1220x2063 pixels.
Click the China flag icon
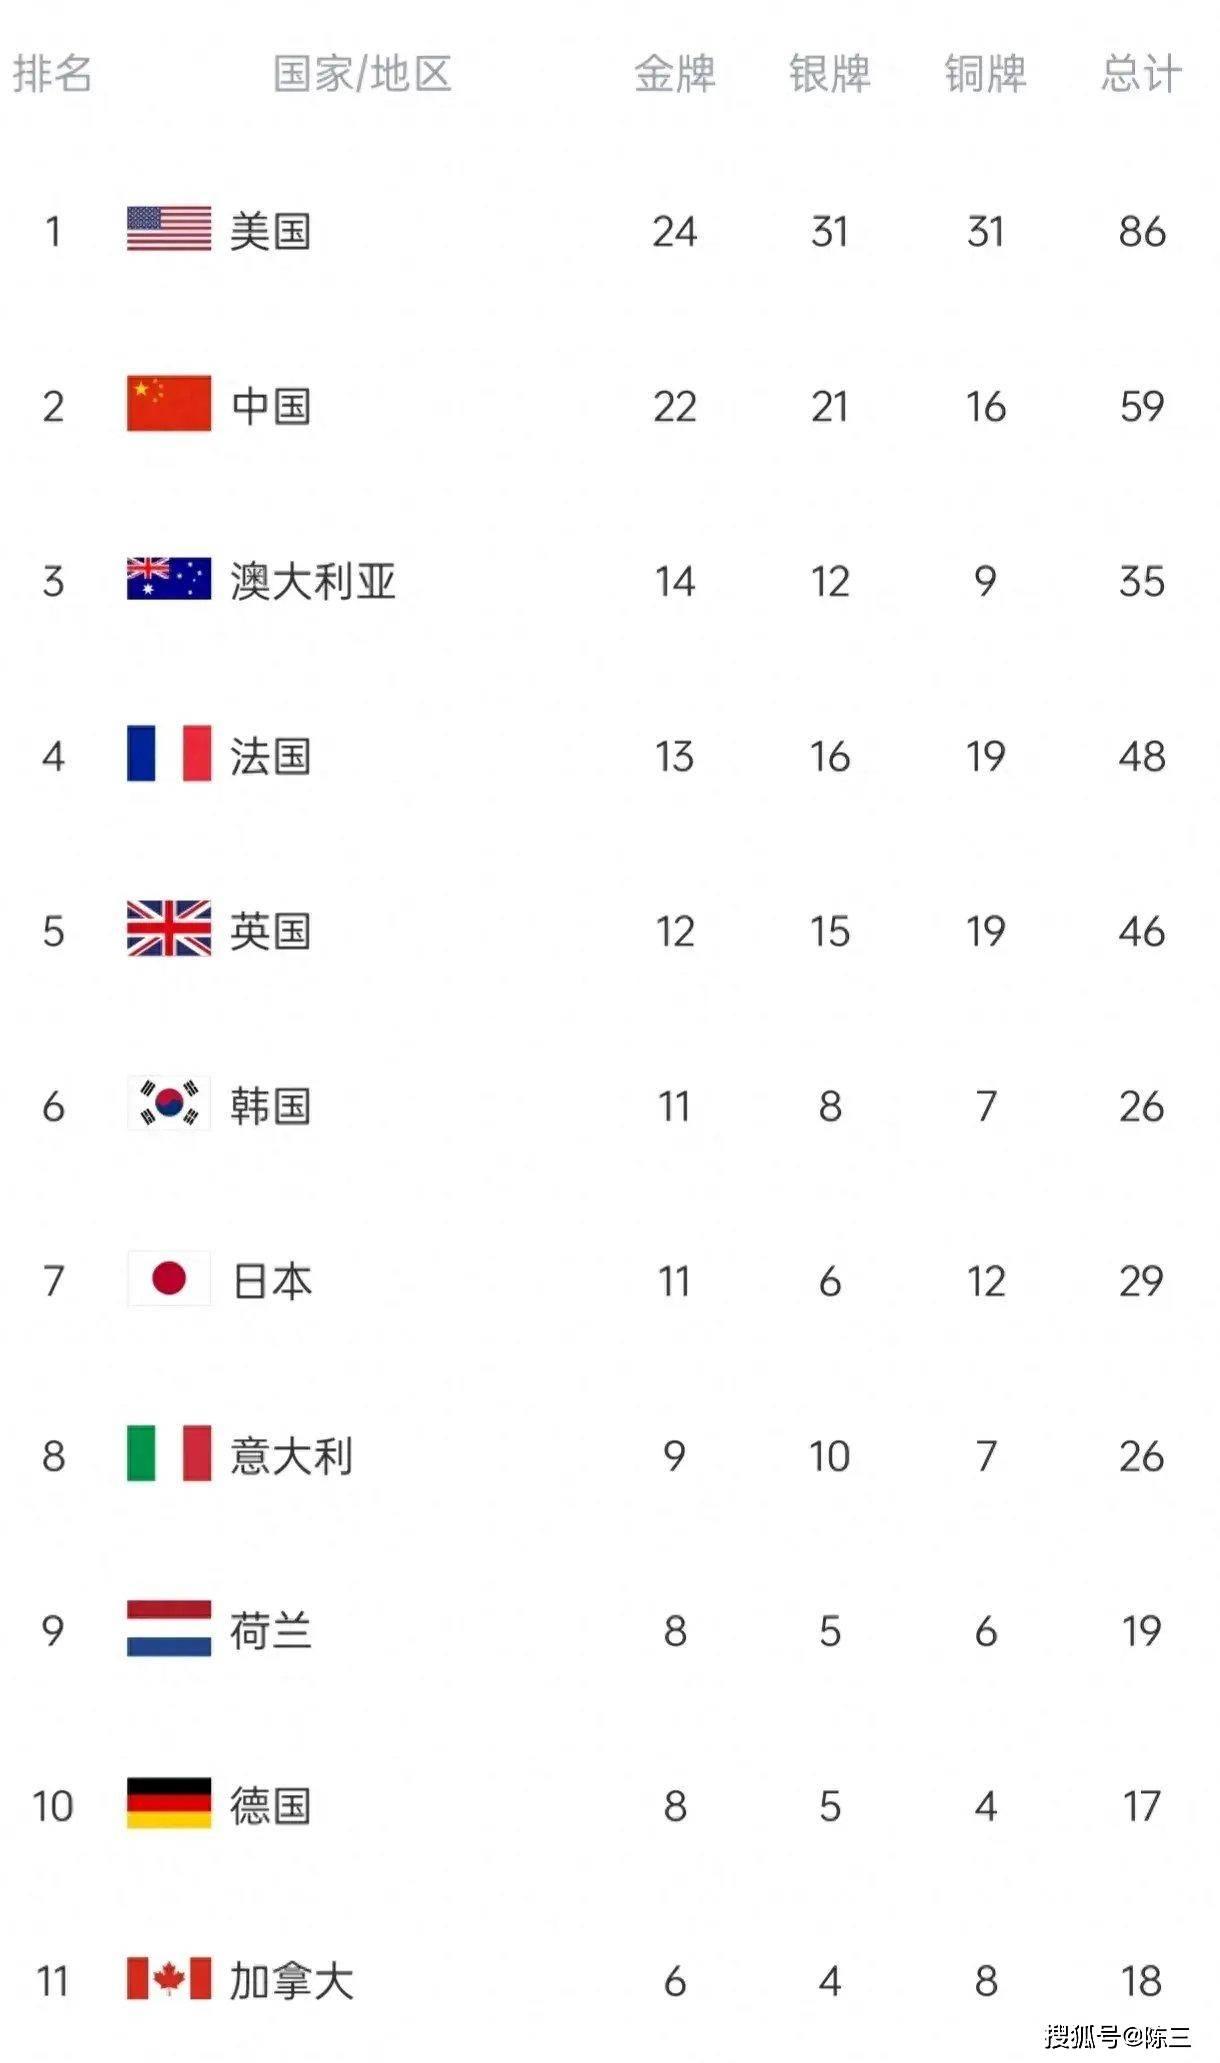pyautogui.click(x=169, y=403)
